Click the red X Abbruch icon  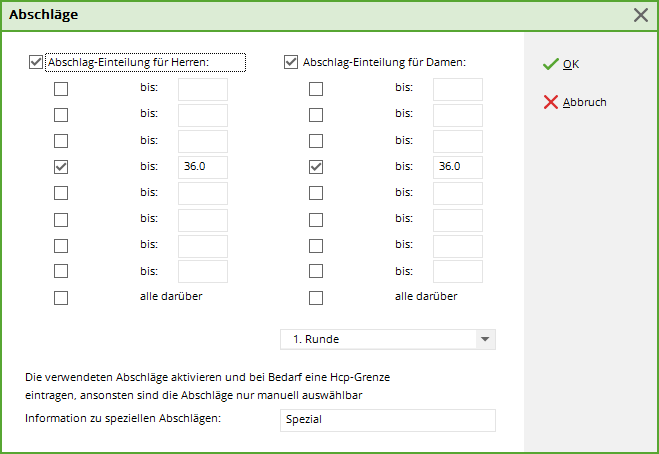[x=549, y=102]
